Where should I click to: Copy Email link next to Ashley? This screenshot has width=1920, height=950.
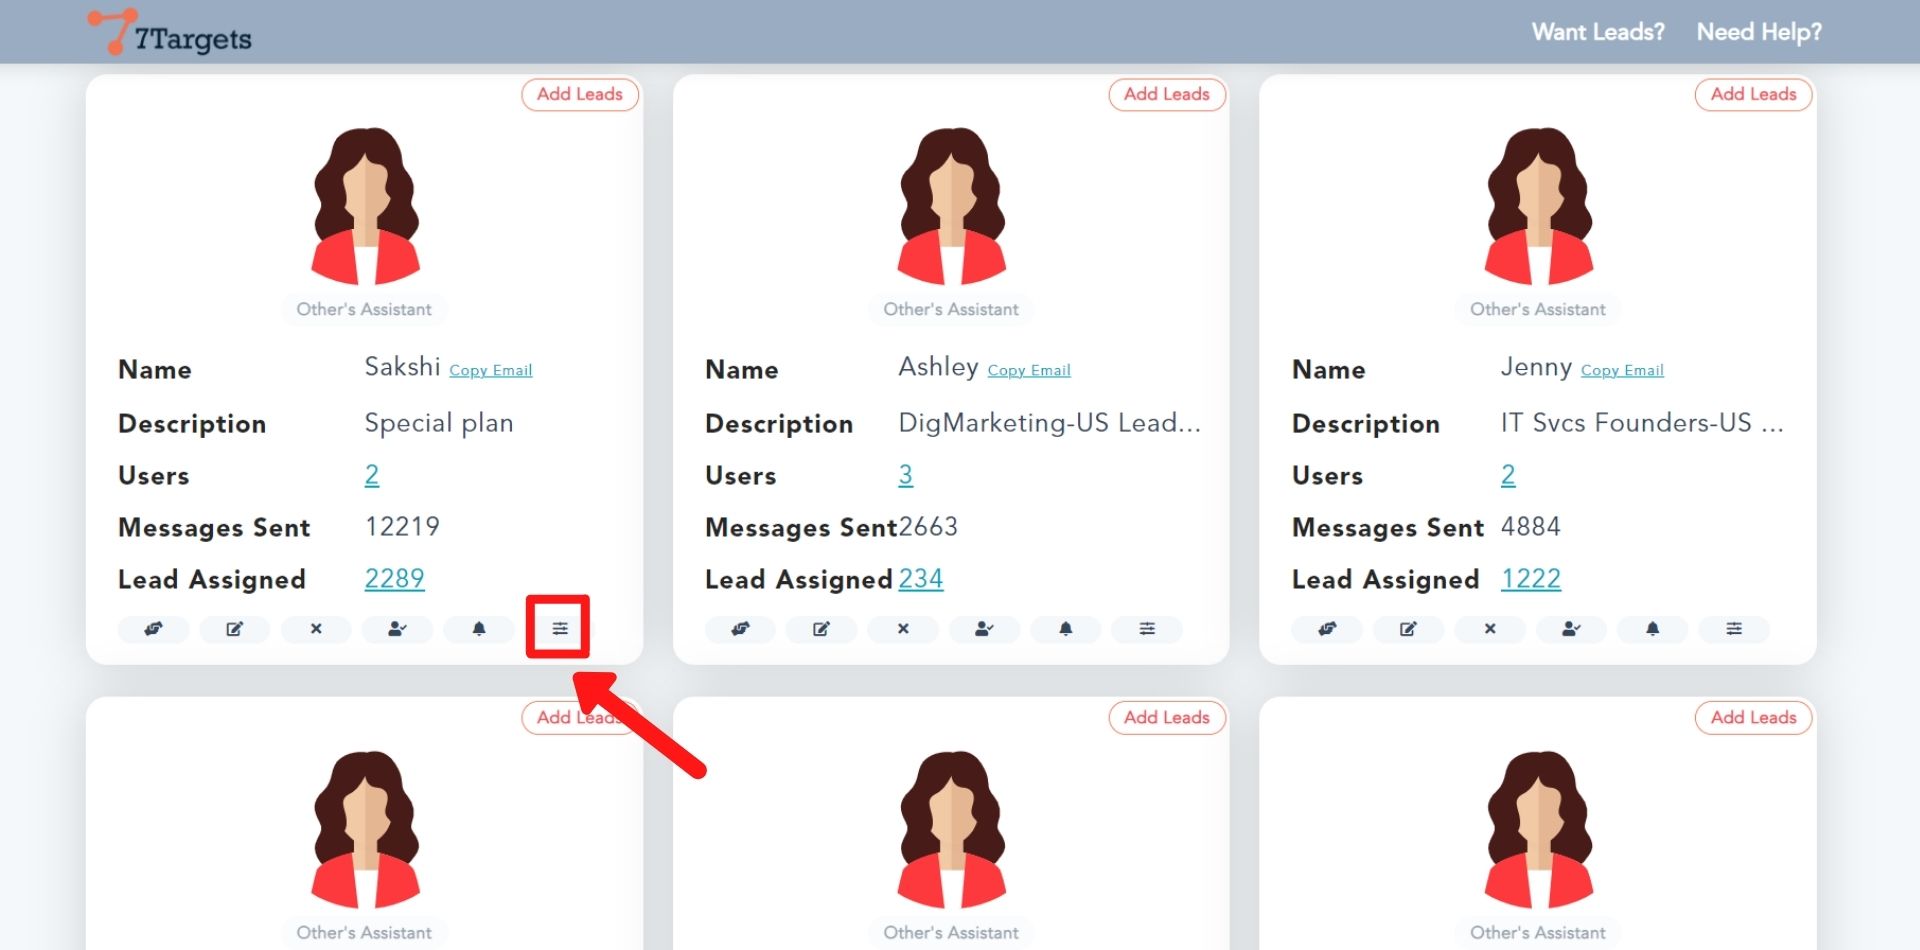point(1029,370)
